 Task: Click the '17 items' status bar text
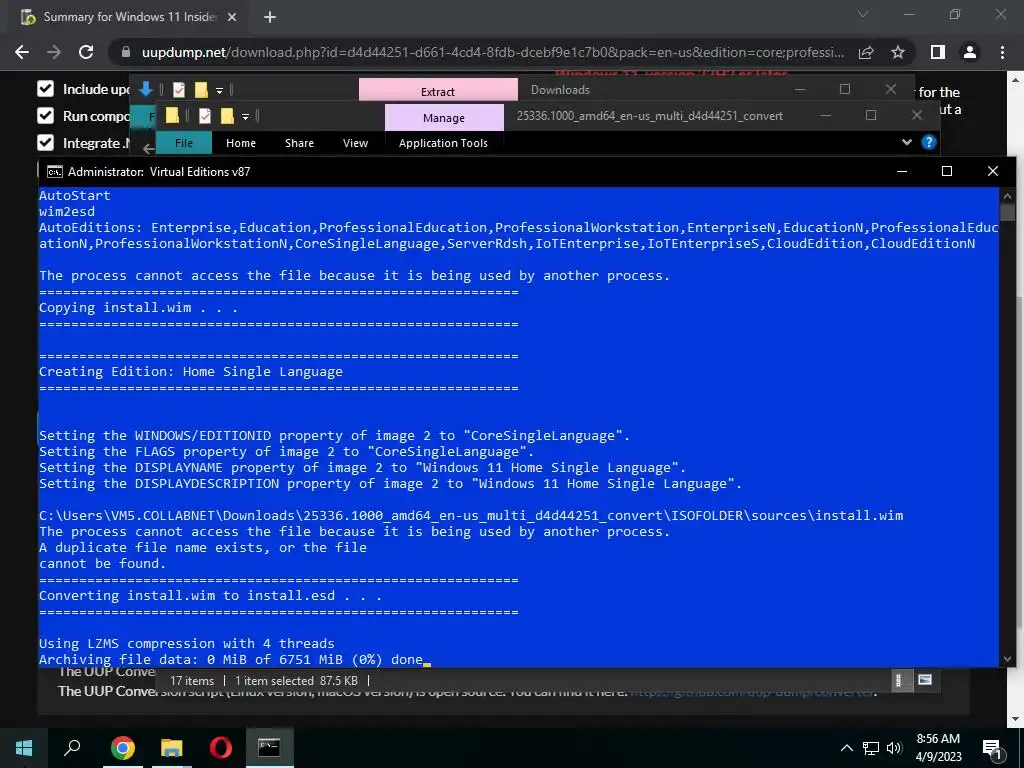point(192,680)
